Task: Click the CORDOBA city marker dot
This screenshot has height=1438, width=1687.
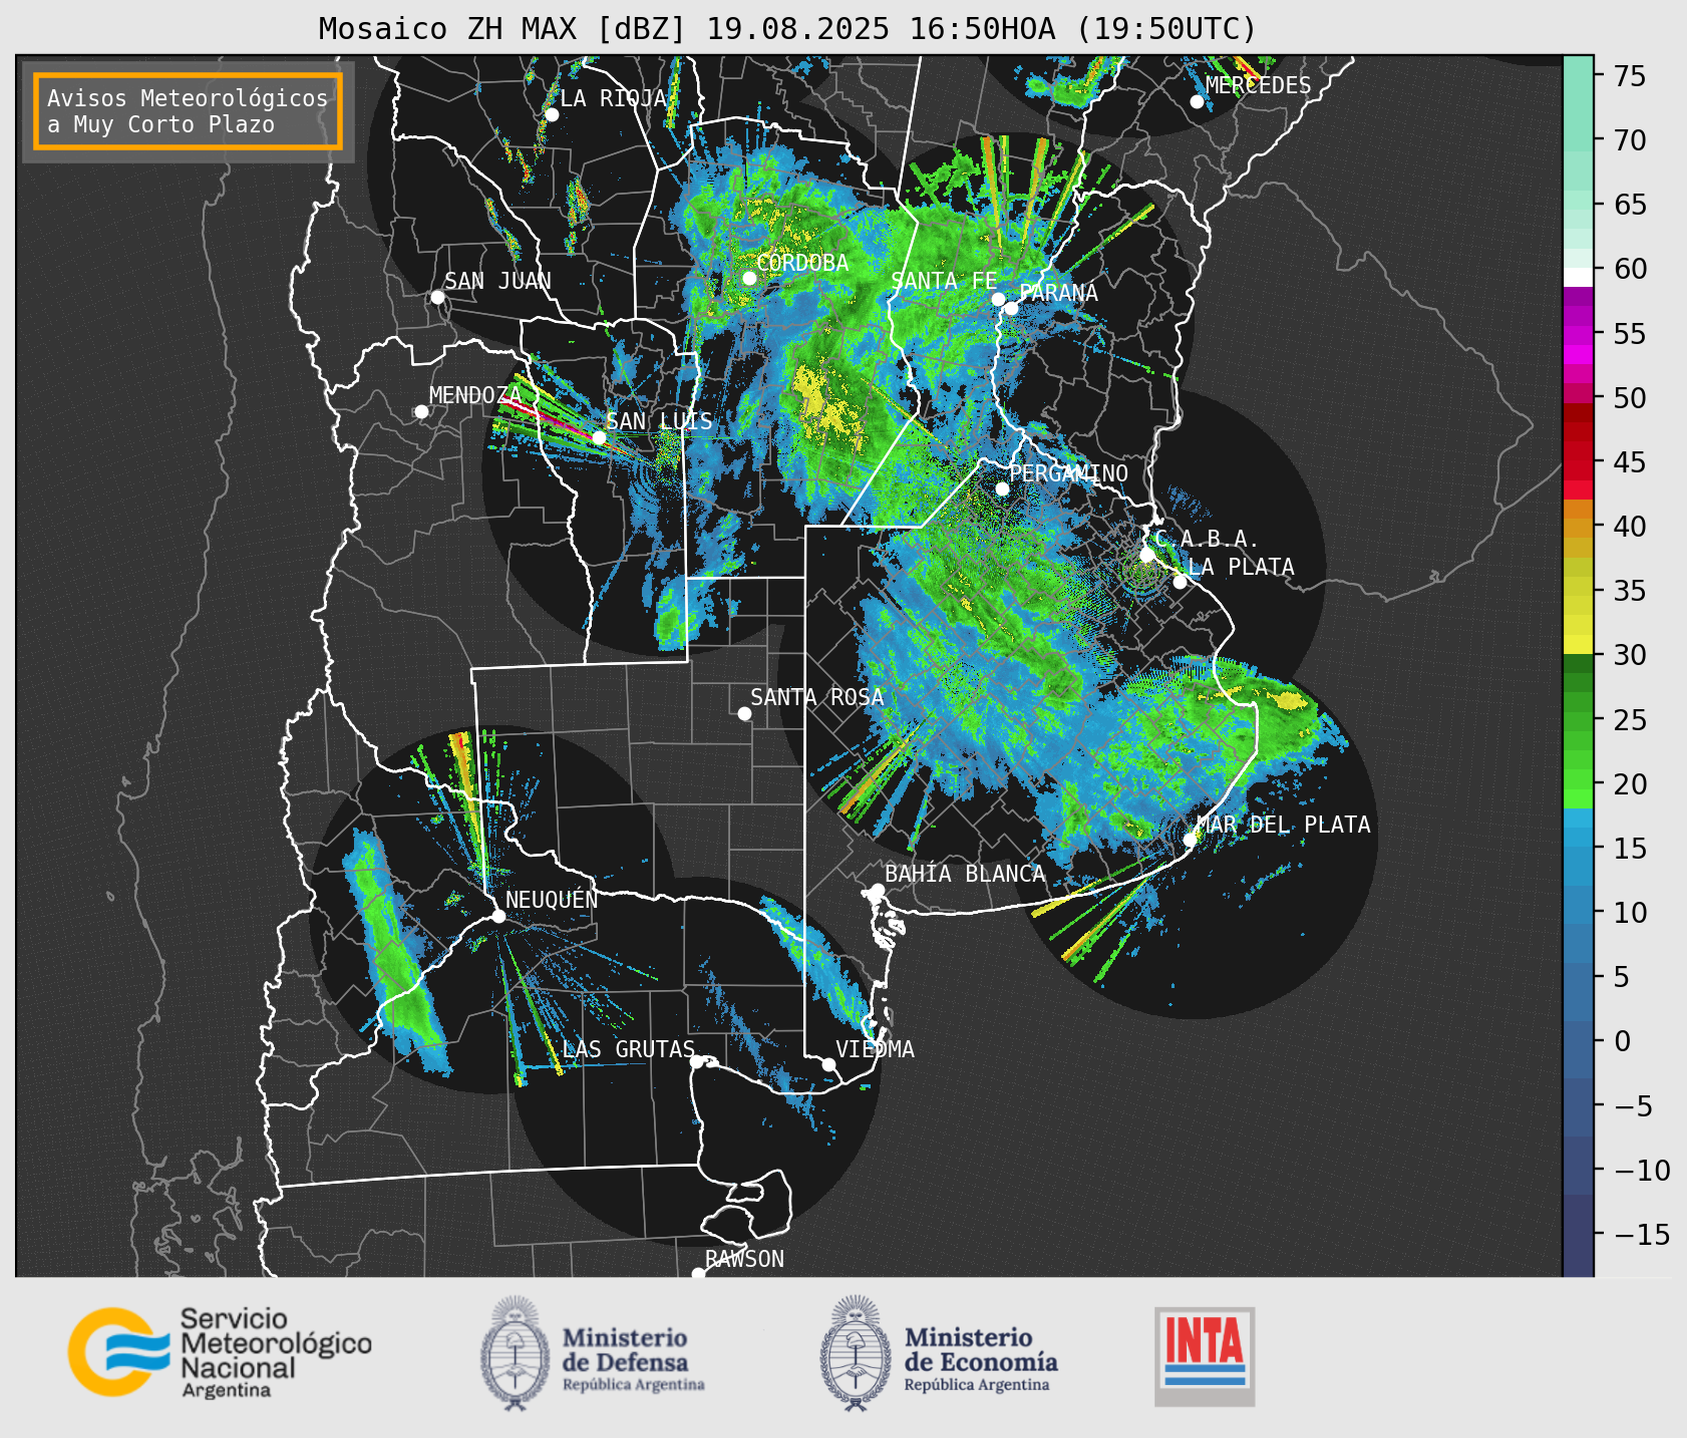Action: tap(749, 278)
